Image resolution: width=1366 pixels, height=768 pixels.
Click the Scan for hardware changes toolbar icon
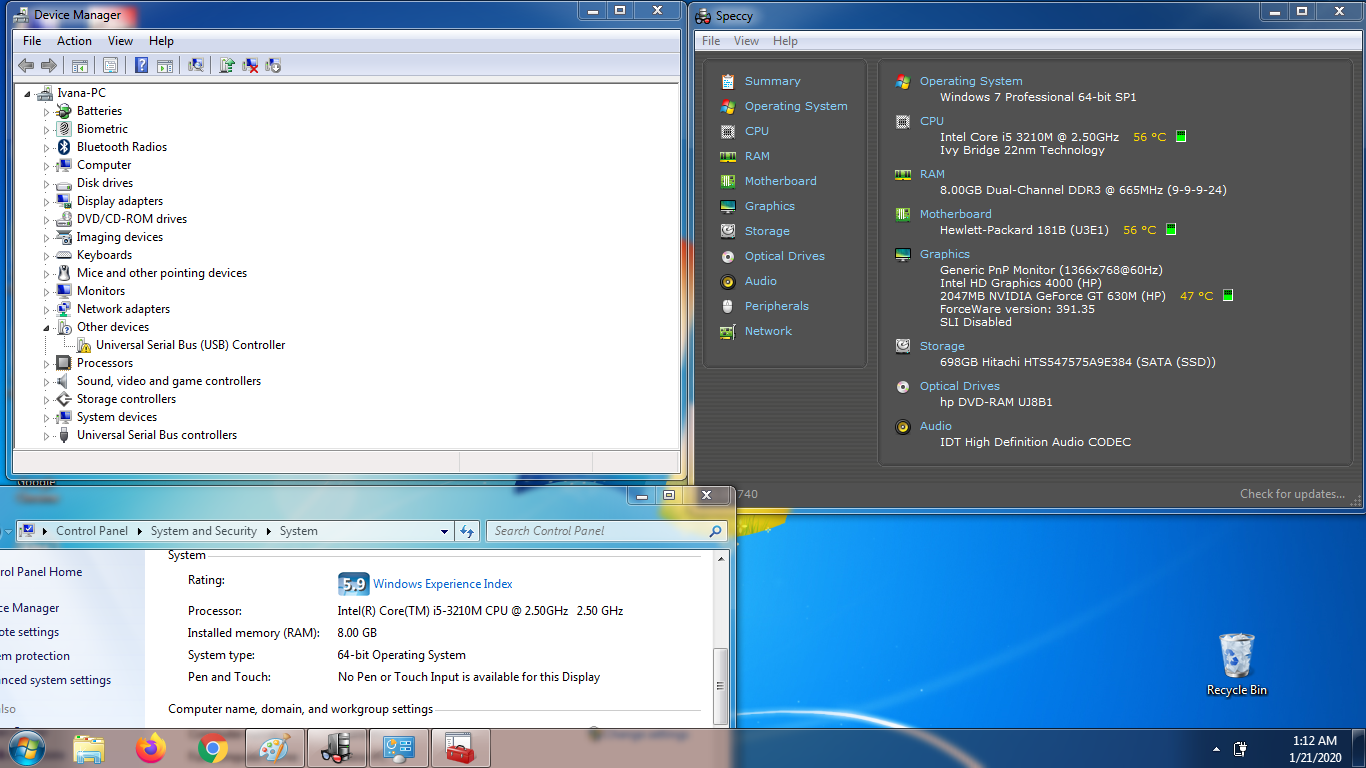coord(196,66)
